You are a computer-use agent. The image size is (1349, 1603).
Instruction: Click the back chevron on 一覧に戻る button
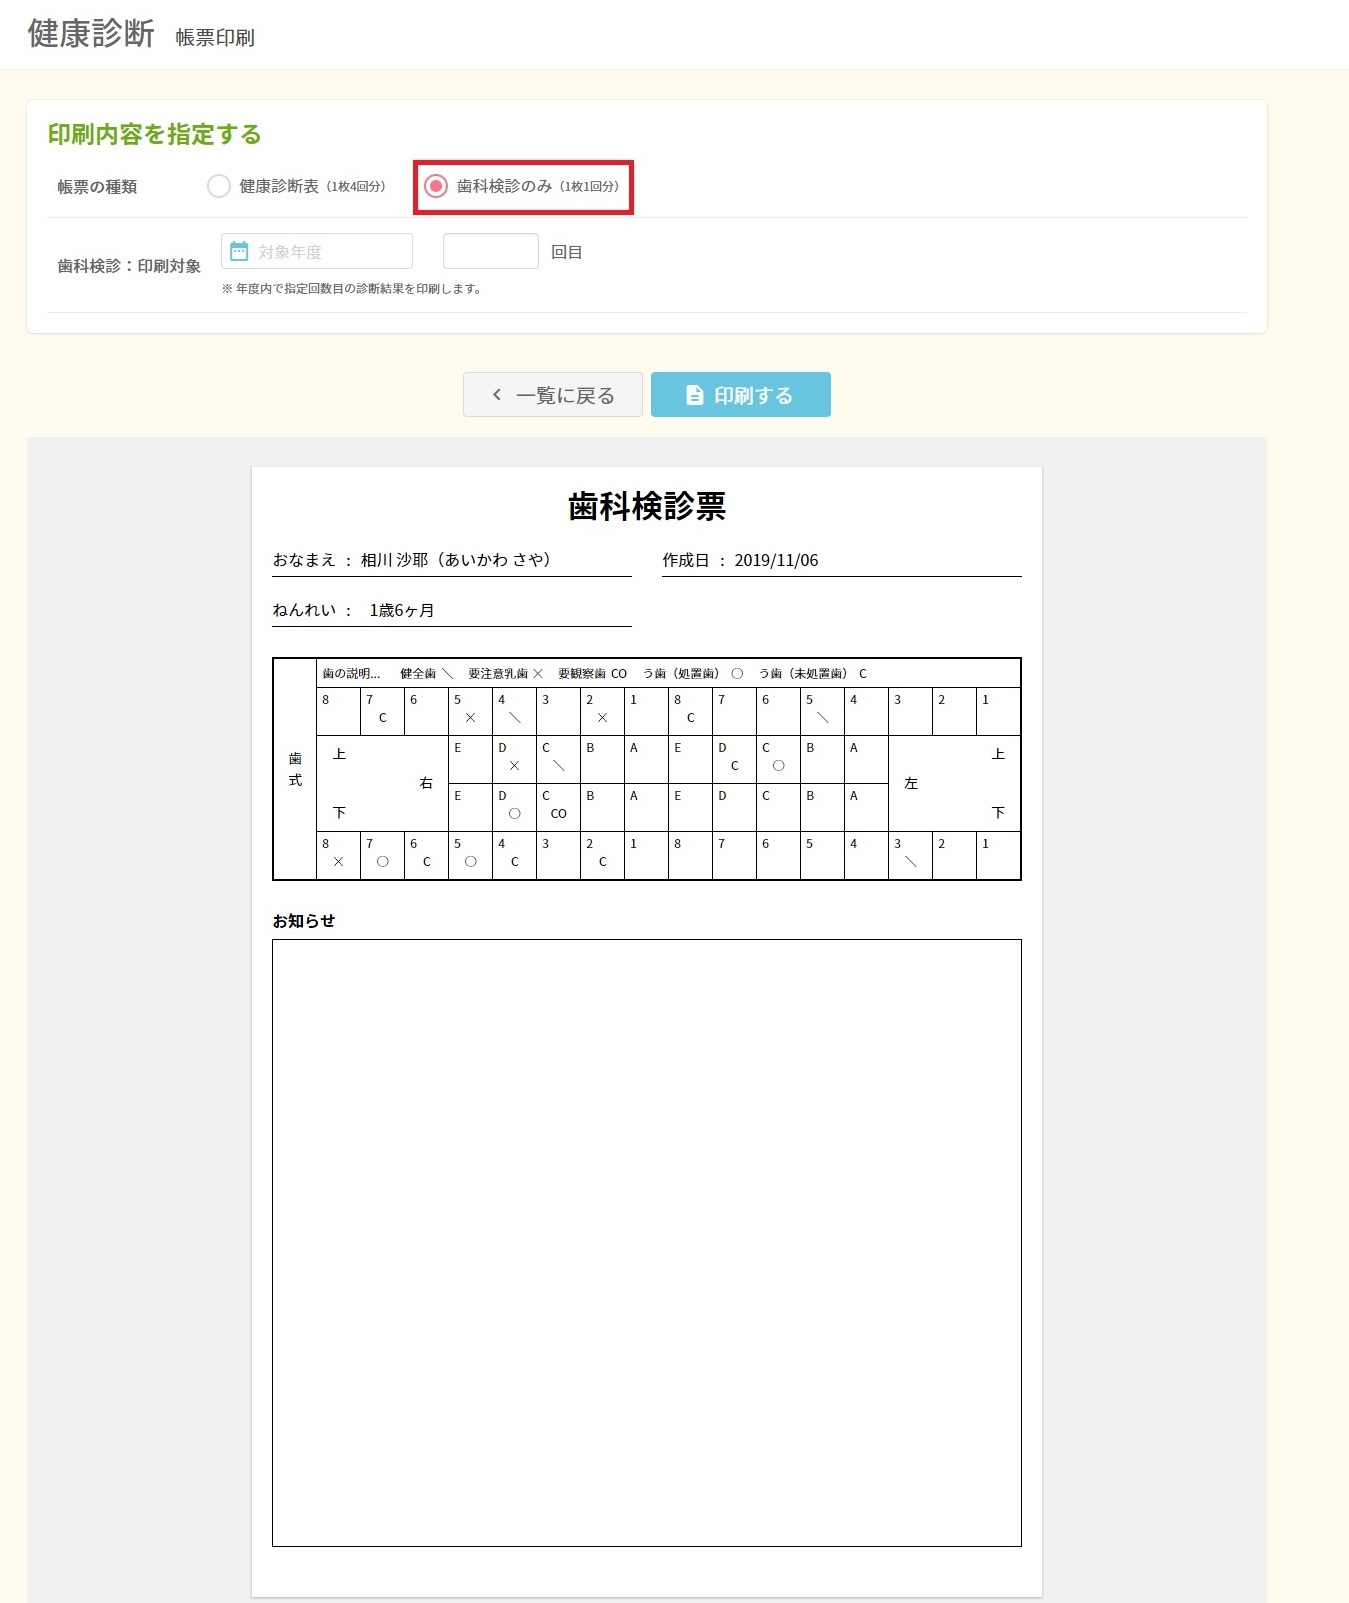[x=497, y=395]
